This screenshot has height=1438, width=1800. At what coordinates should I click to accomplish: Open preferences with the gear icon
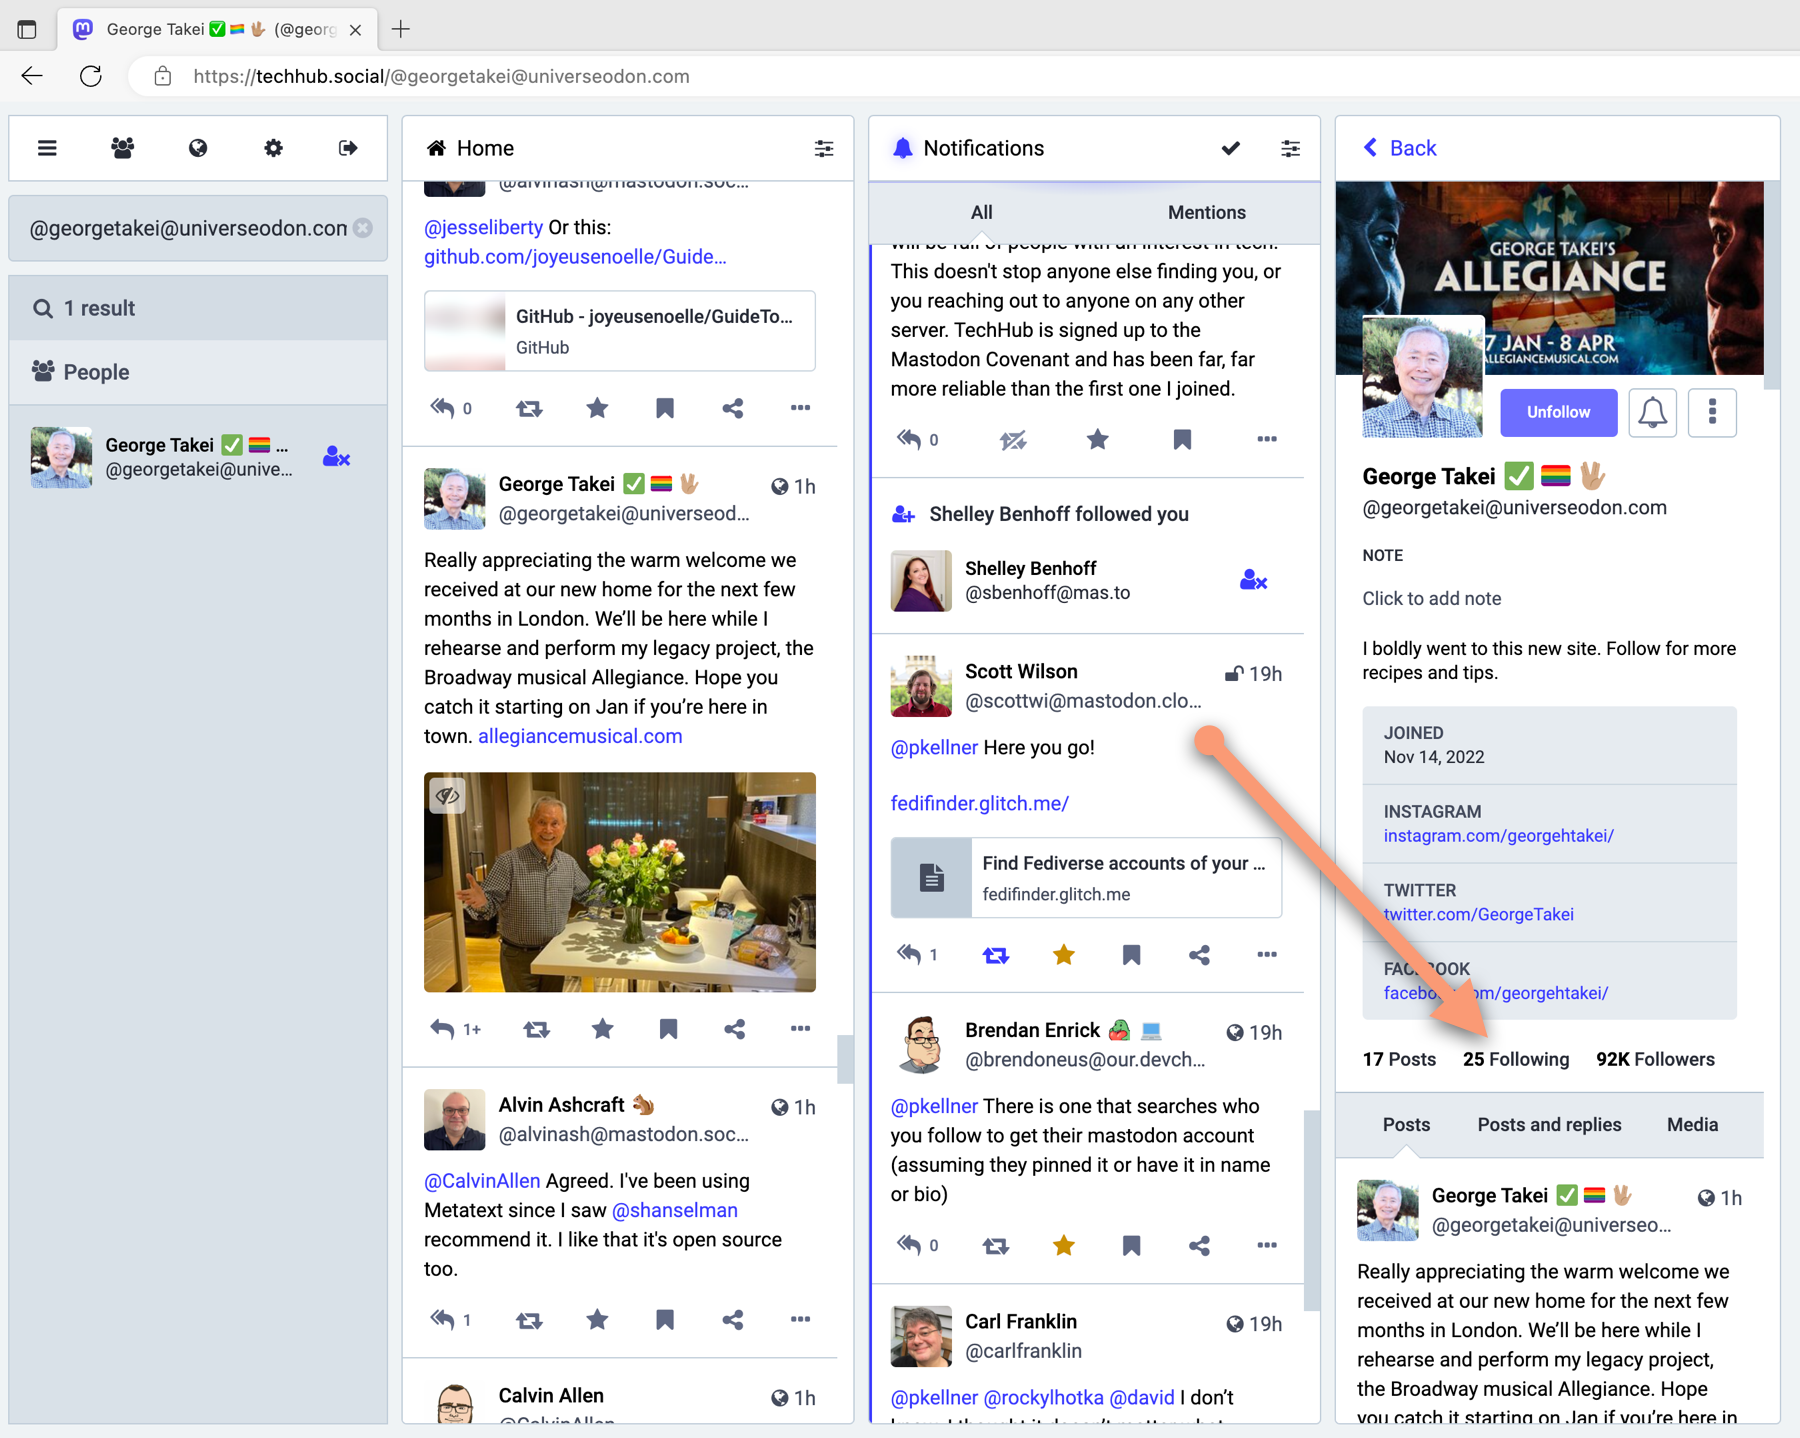point(273,148)
